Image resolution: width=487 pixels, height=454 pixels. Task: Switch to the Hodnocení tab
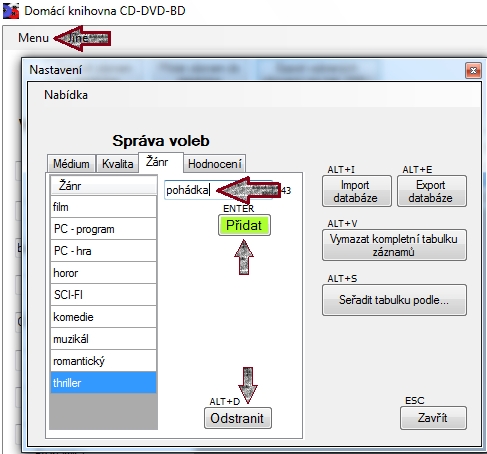pyautogui.click(x=215, y=164)
